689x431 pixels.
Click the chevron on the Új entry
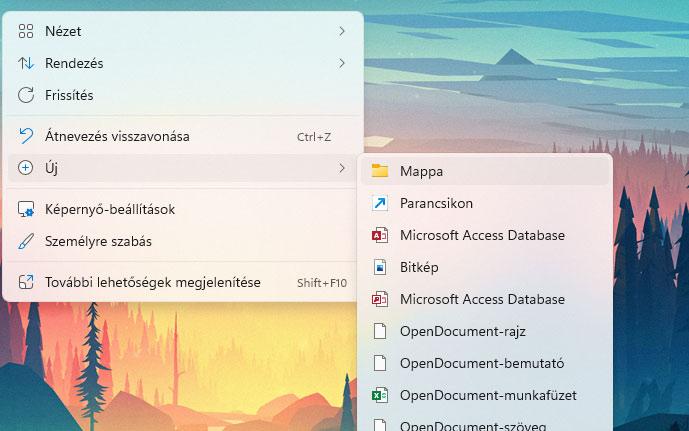pyautogui.click(x=342, y=168)
